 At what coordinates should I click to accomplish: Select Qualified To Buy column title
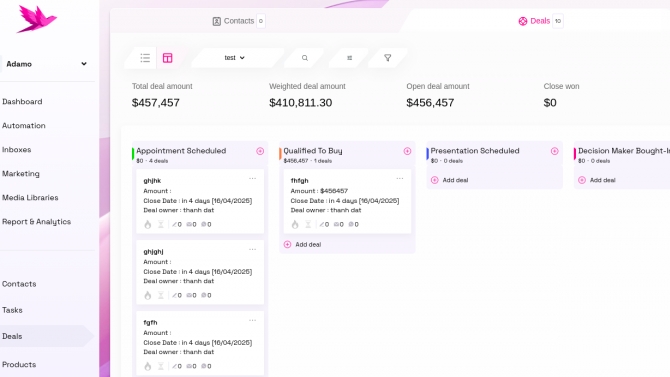click(x=313, y=151)
